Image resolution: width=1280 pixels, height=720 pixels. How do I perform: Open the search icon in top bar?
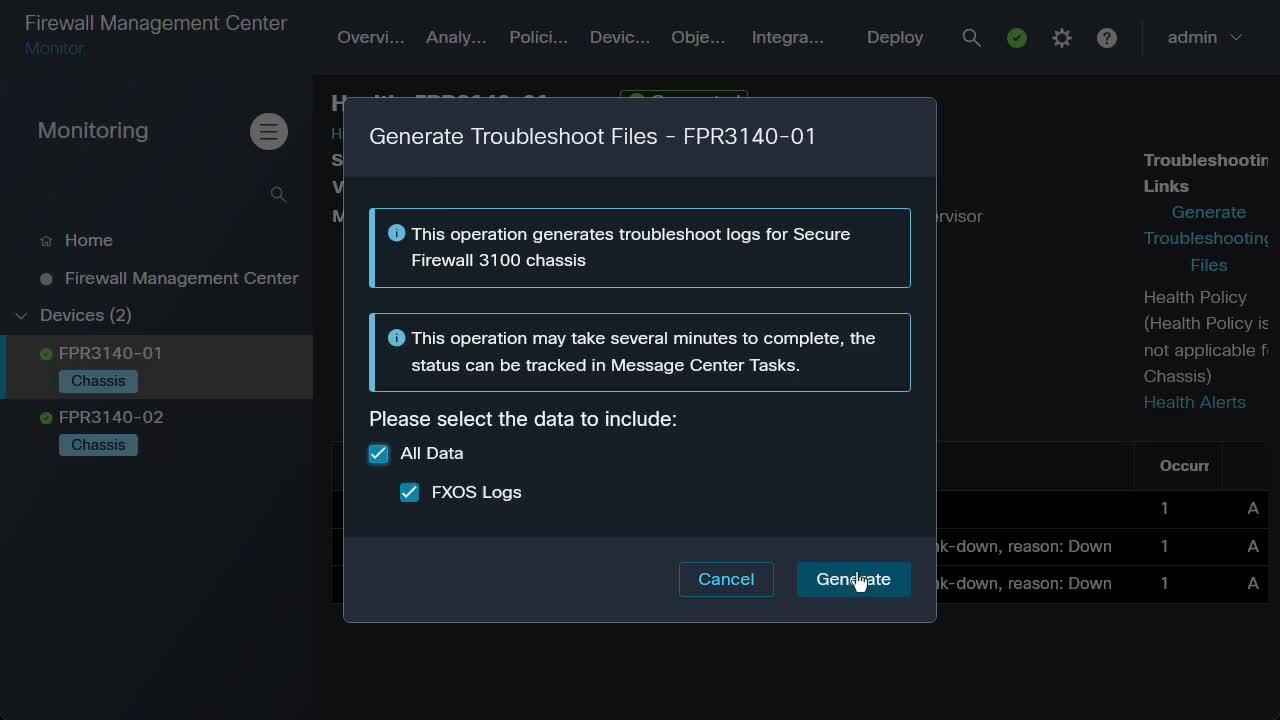[971, 37]
